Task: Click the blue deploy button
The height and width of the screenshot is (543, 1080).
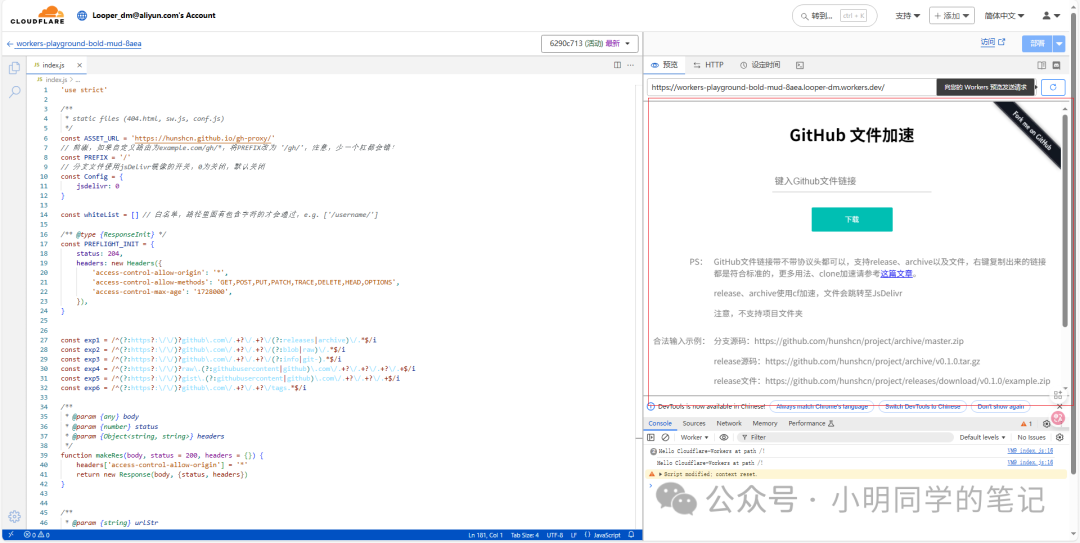Action: pyautogui.click(x=1037, y=43)
